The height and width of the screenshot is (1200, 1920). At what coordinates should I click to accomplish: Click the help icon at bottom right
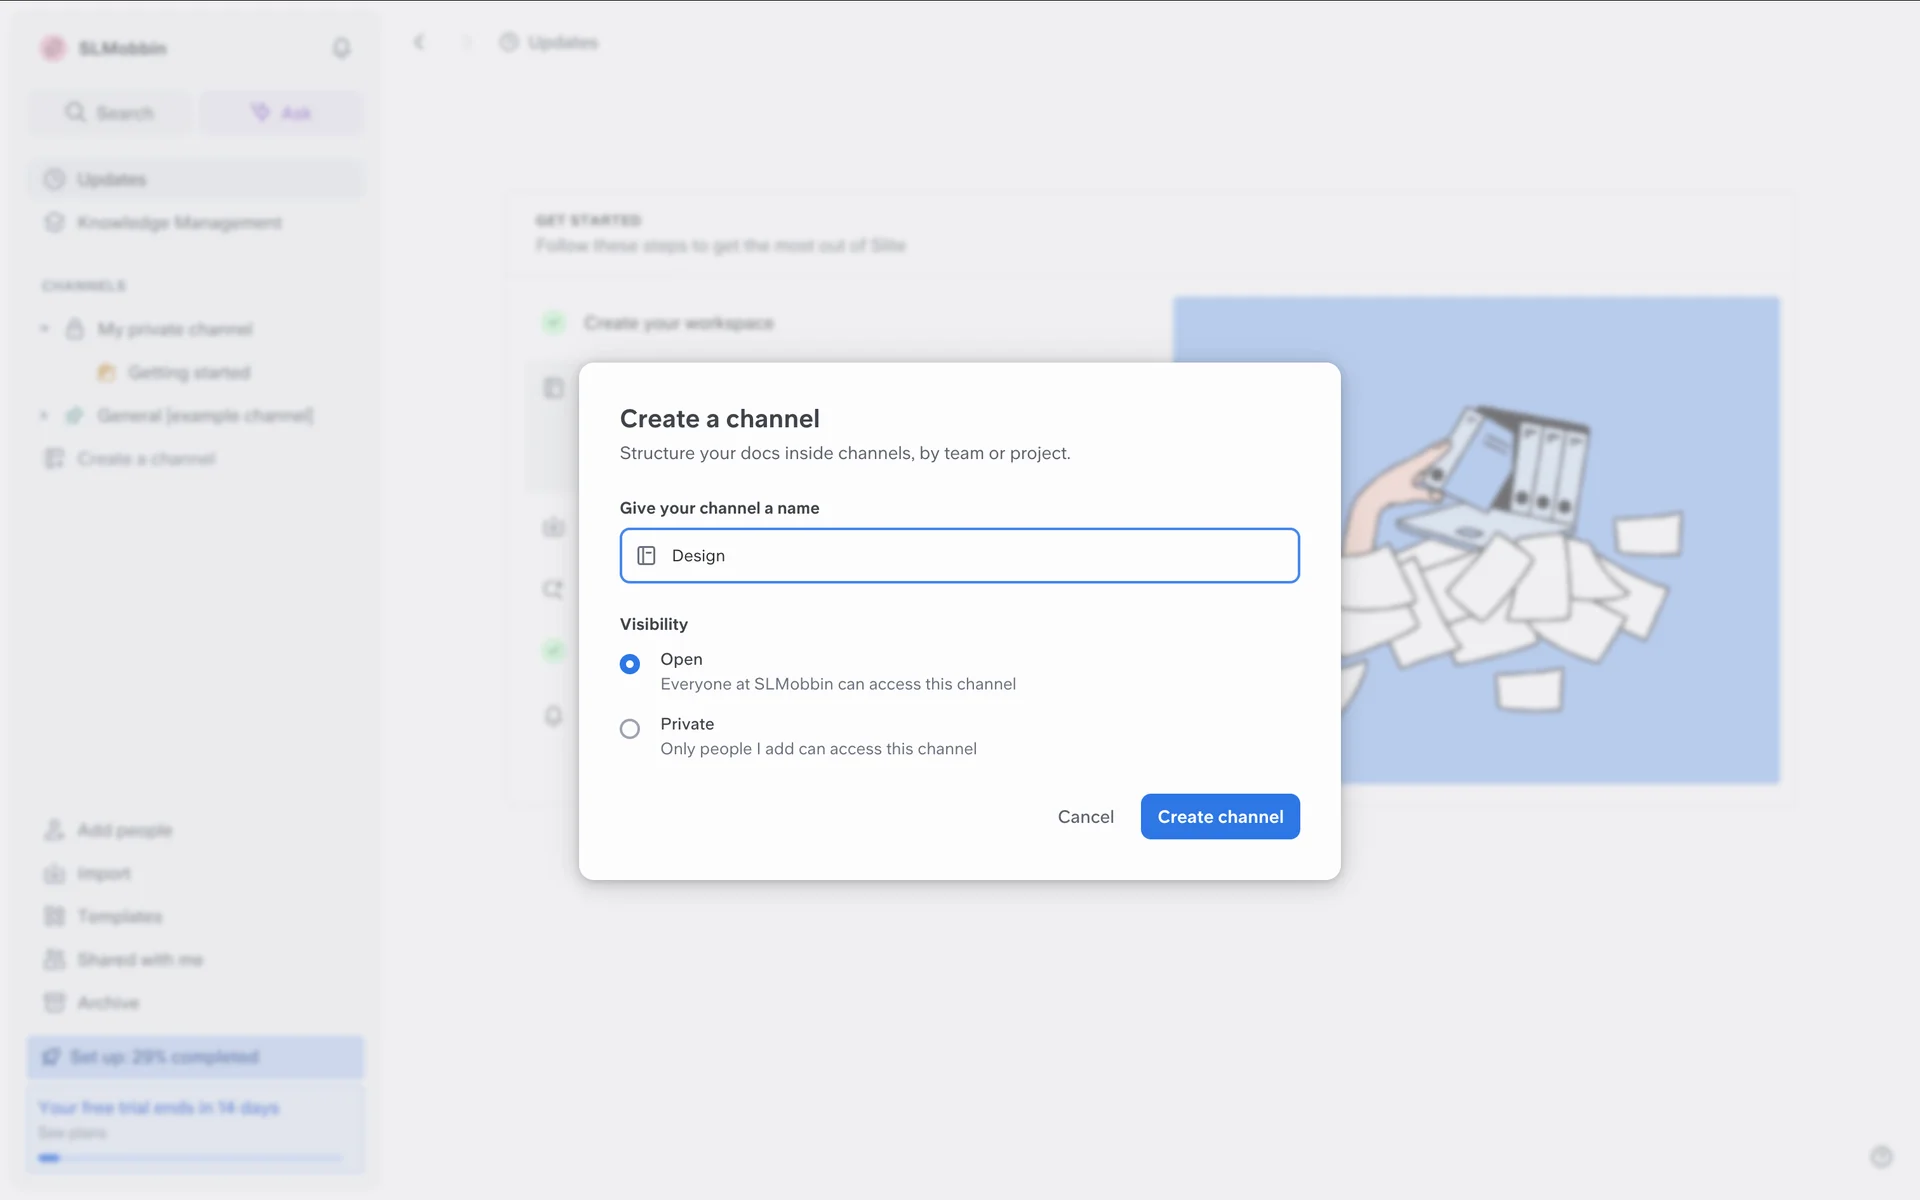click(x=1881, y=1157)
